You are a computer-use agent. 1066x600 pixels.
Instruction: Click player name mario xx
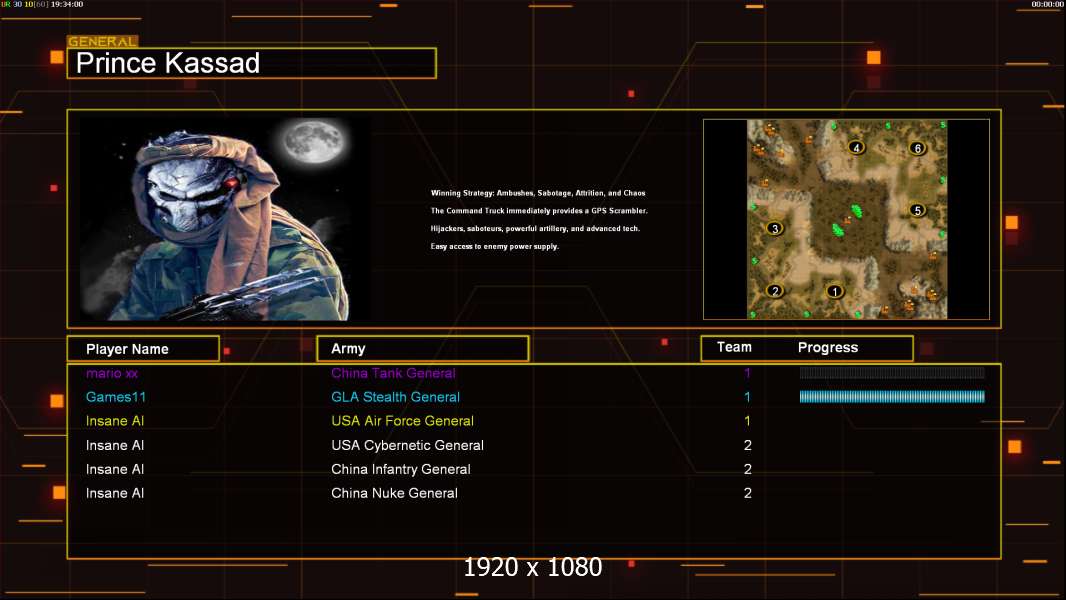[x=112, y=373]
